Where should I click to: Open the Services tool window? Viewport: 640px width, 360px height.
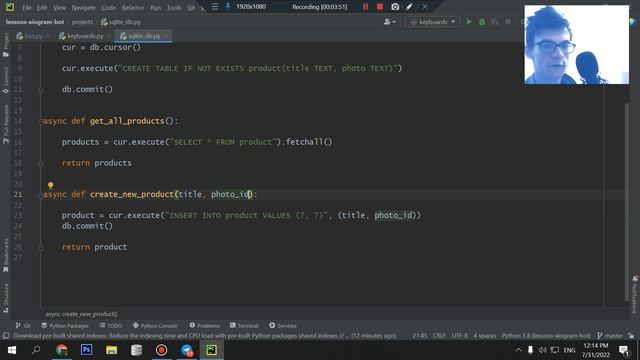[x=283, y=326]
